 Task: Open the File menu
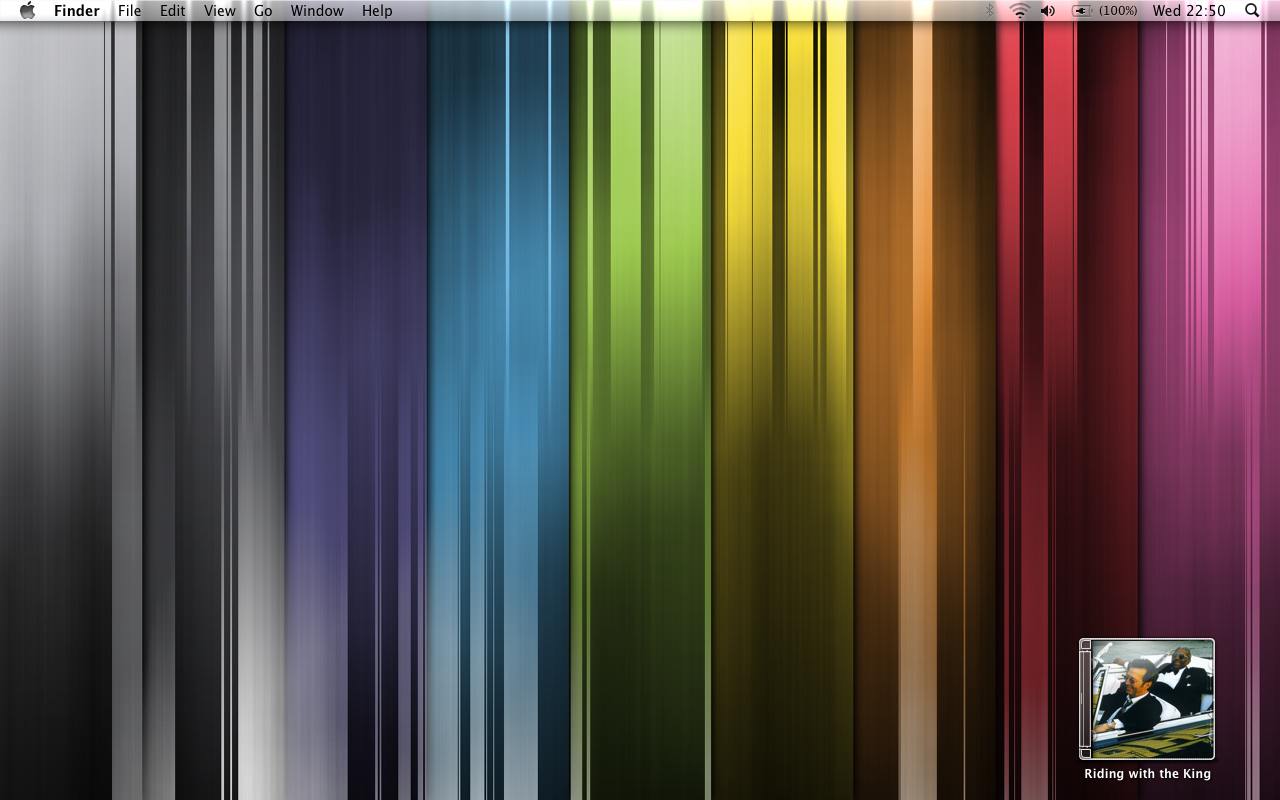pyautogui.click(x=129, y=11)
